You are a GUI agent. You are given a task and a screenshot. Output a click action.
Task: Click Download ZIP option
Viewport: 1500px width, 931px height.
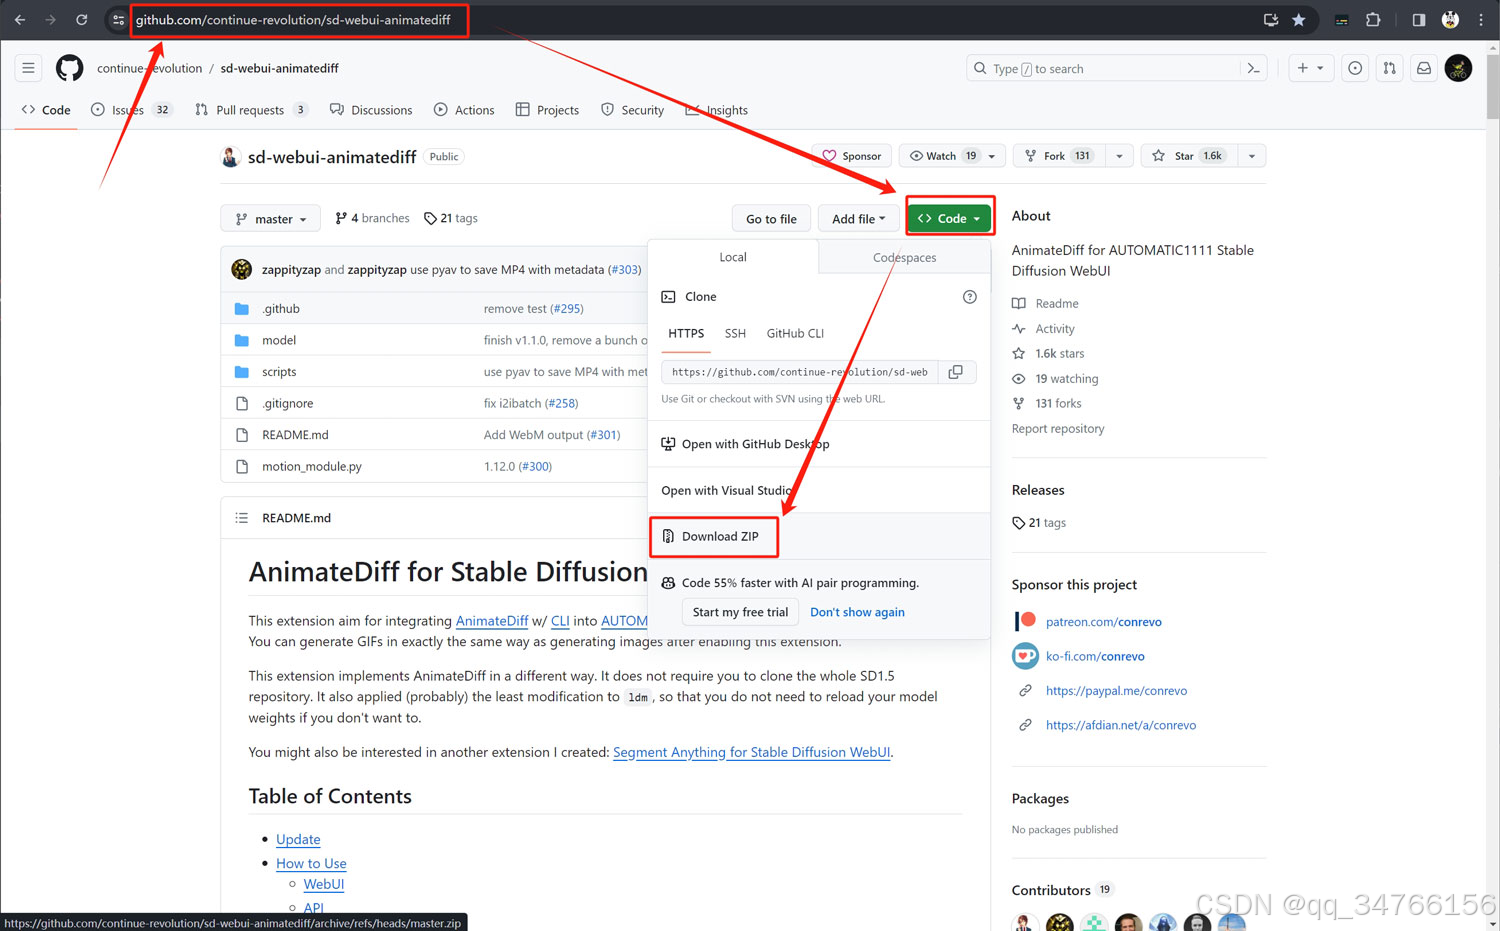[x=720, y=537]
